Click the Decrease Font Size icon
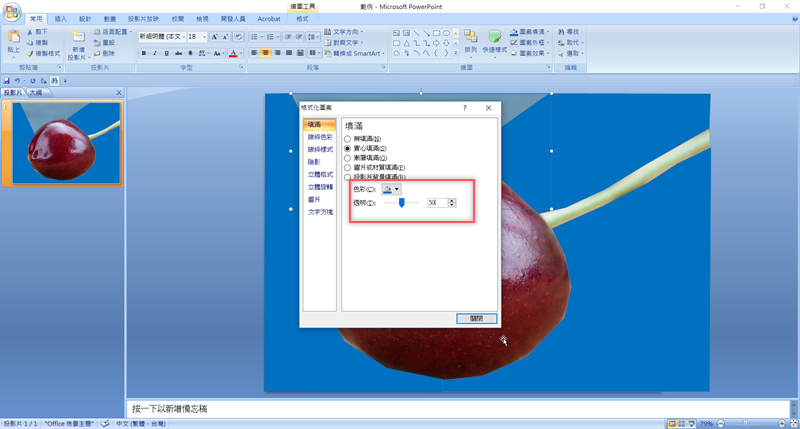 [226, 37]
